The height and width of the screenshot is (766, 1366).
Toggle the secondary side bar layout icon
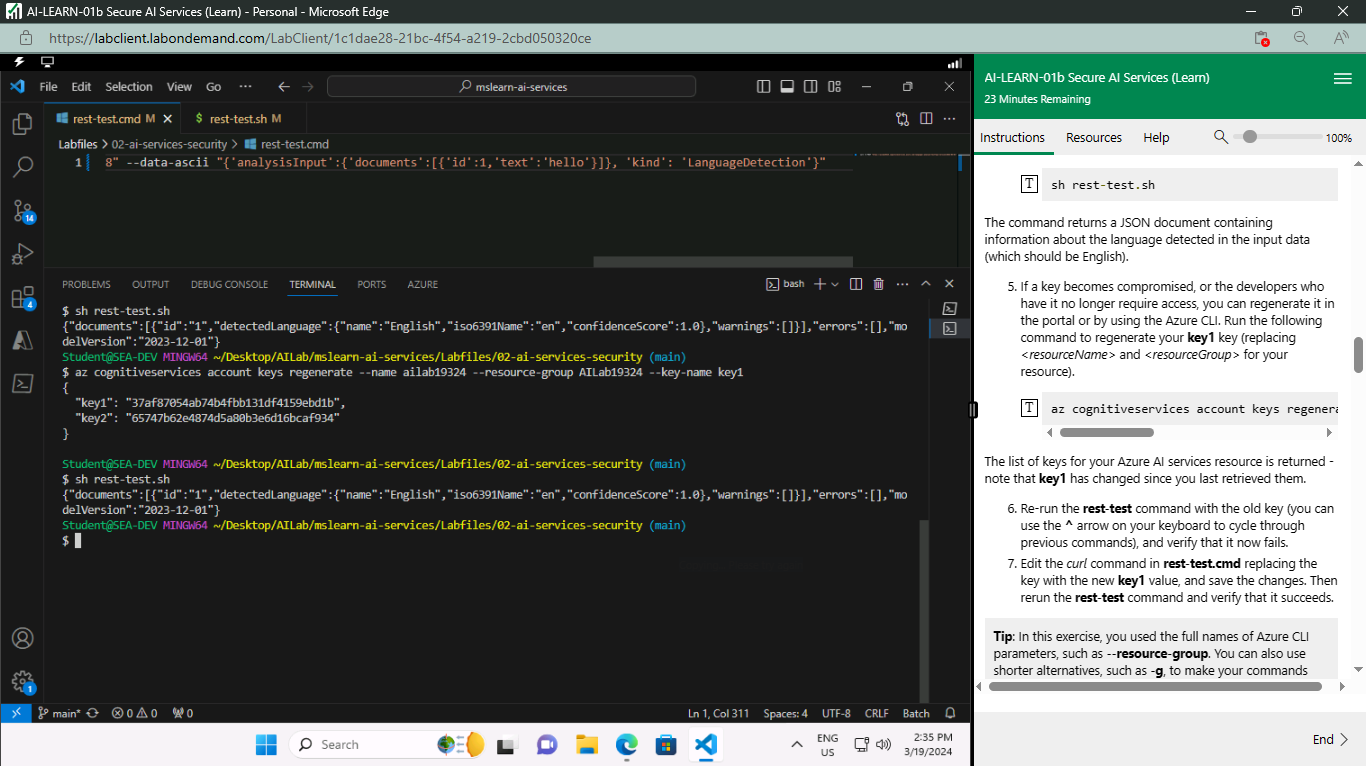(x=811, y=87)
